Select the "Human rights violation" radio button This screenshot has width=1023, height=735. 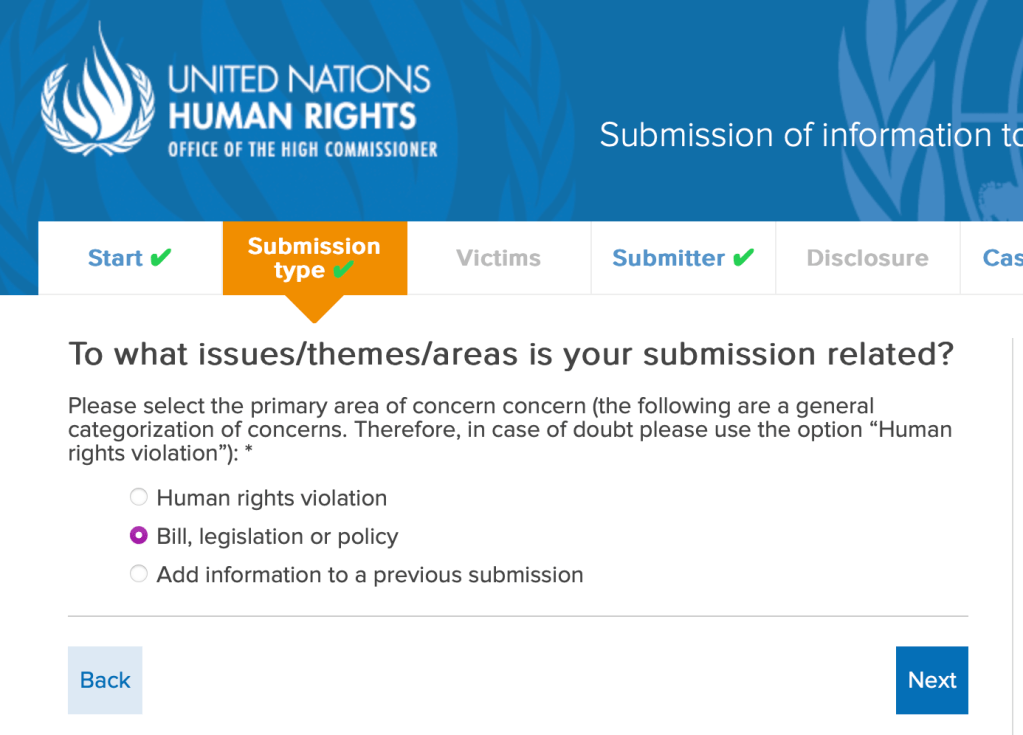(139, 497)
